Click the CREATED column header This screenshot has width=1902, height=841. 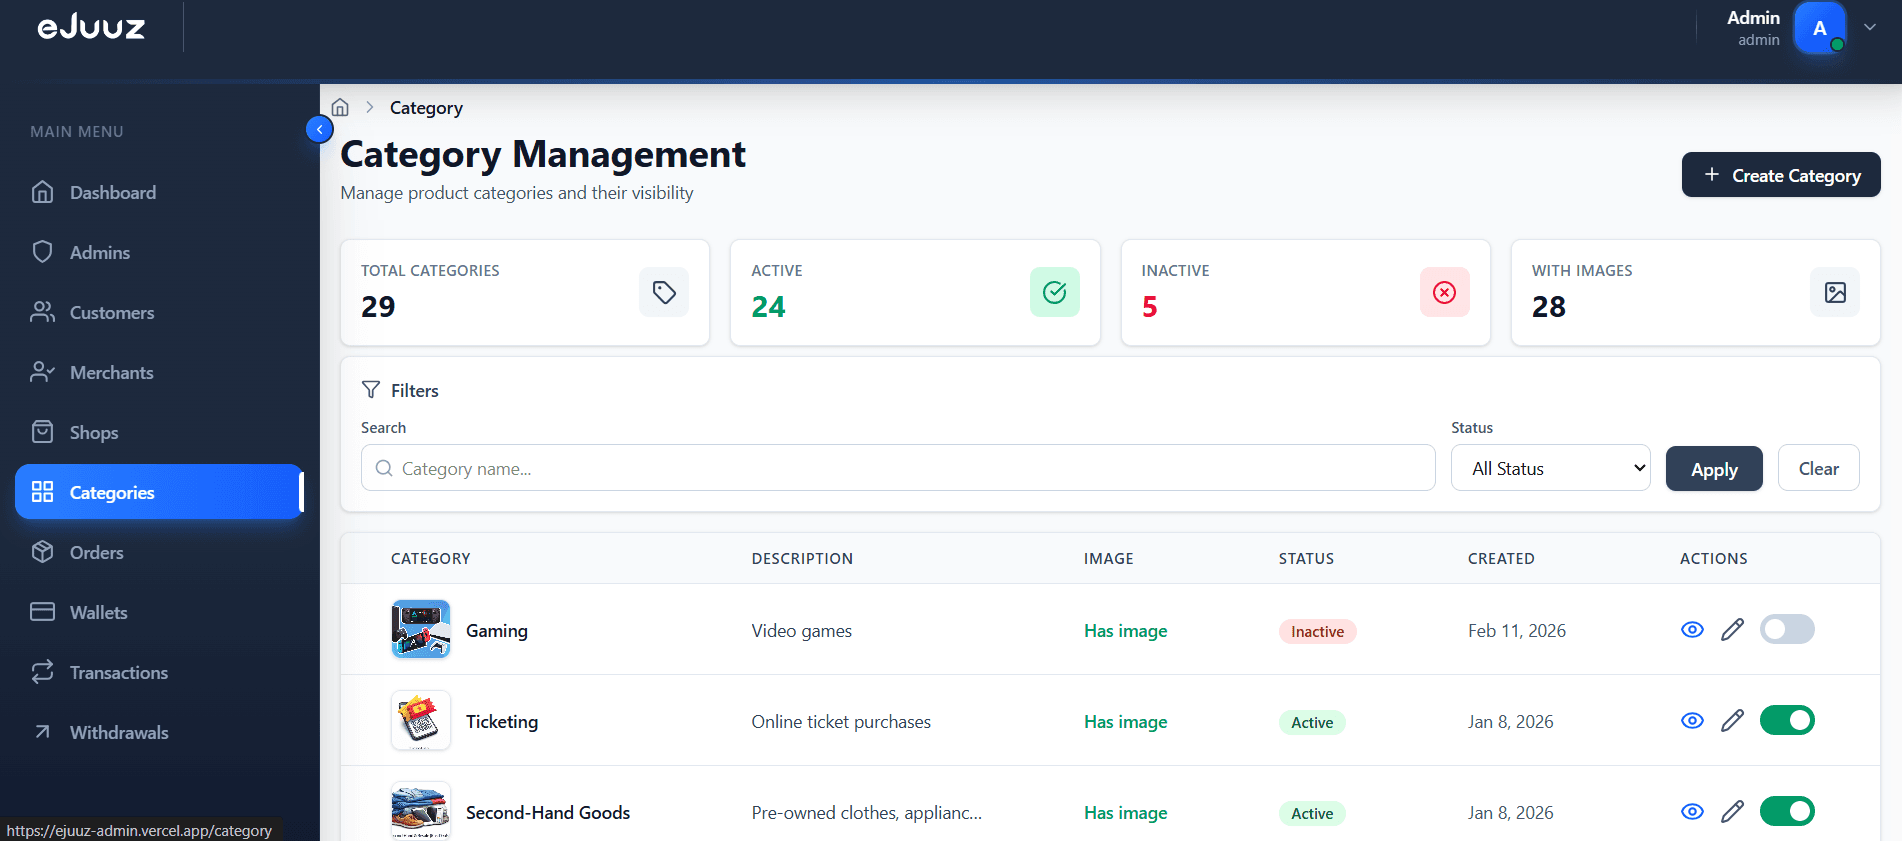pyautogui.click(x=1501, y=559)
